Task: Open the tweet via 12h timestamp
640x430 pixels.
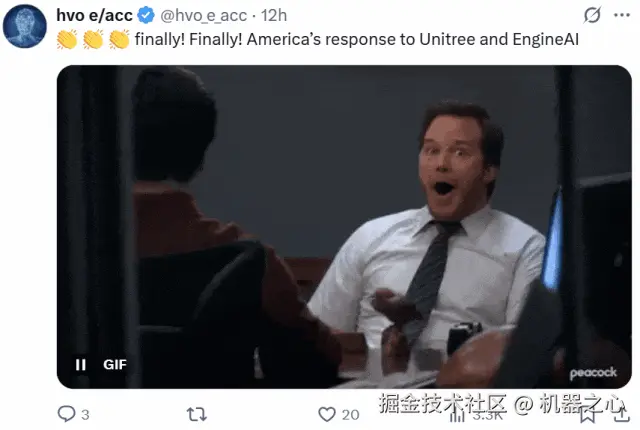Action: pyautogui.click(x=274, y=16)
